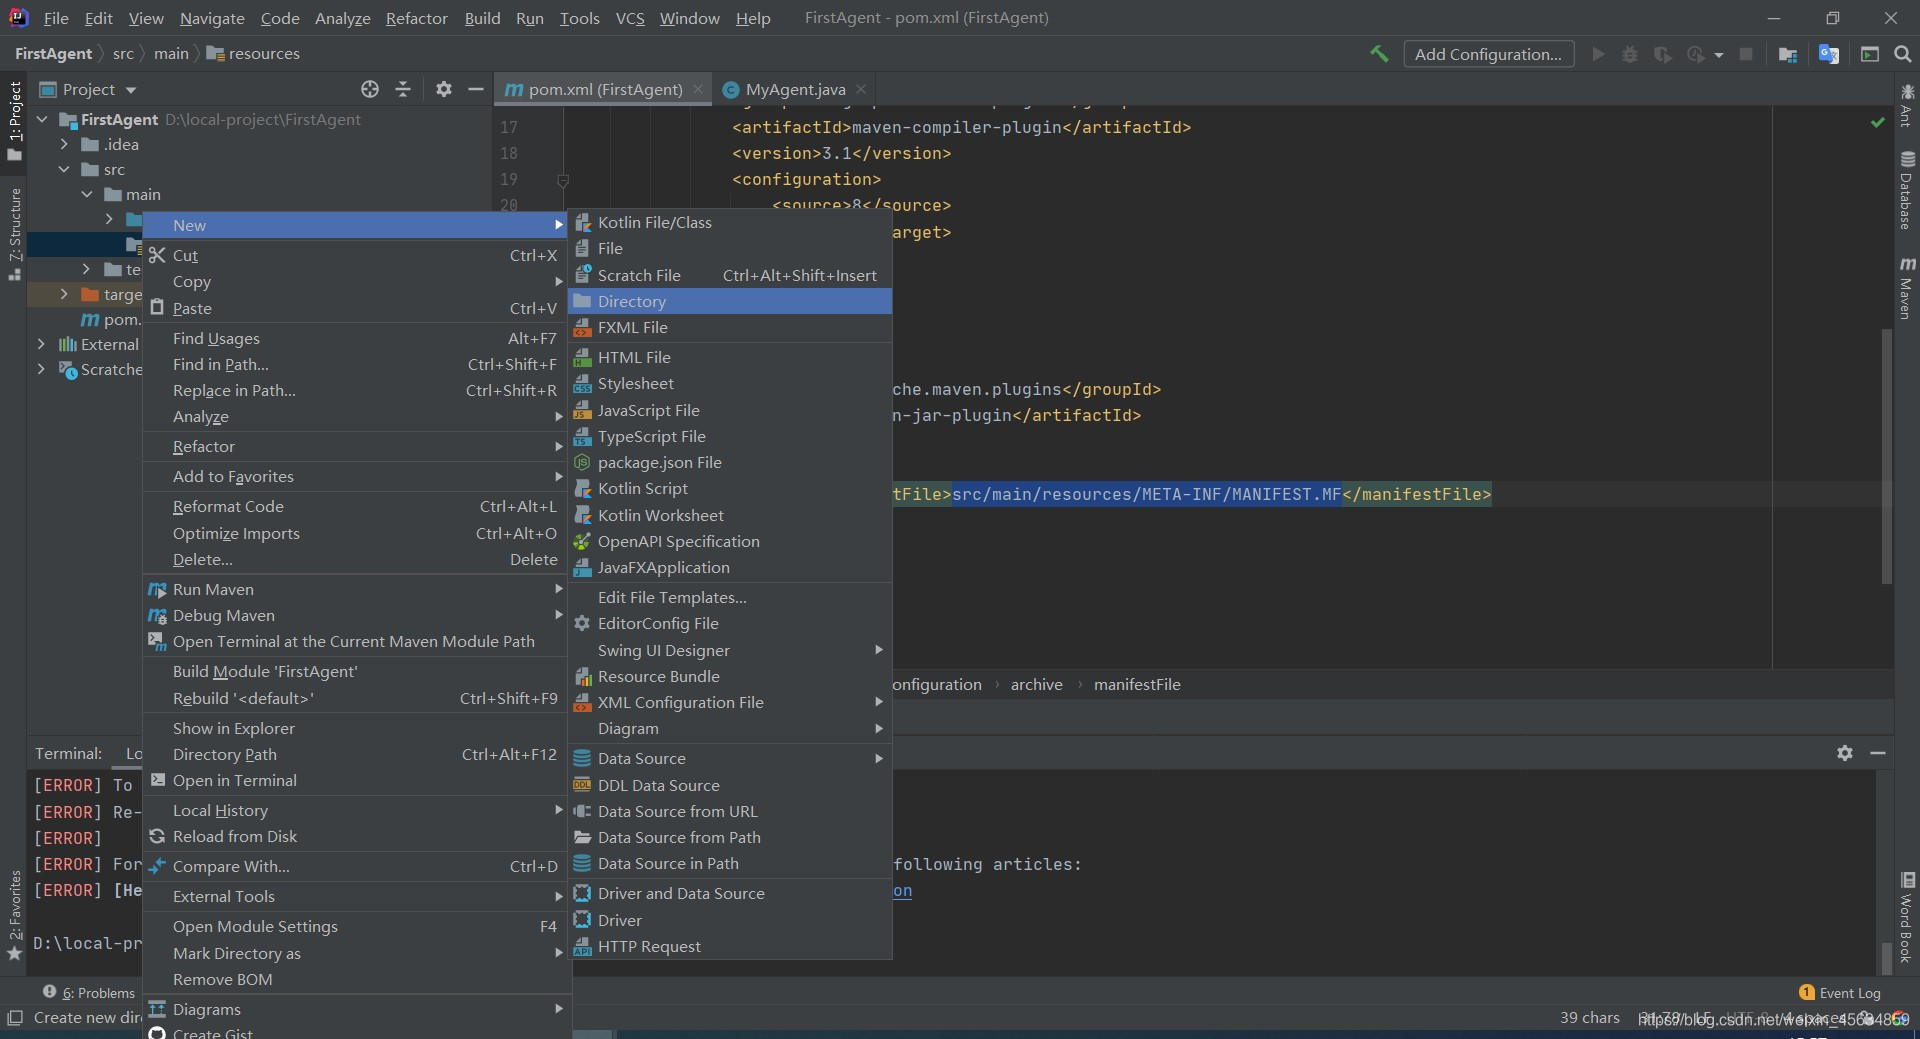Select Reload from Disk in context menu
The height and width of the screenshot is (1039, 1920).
(x=356, y=836)
